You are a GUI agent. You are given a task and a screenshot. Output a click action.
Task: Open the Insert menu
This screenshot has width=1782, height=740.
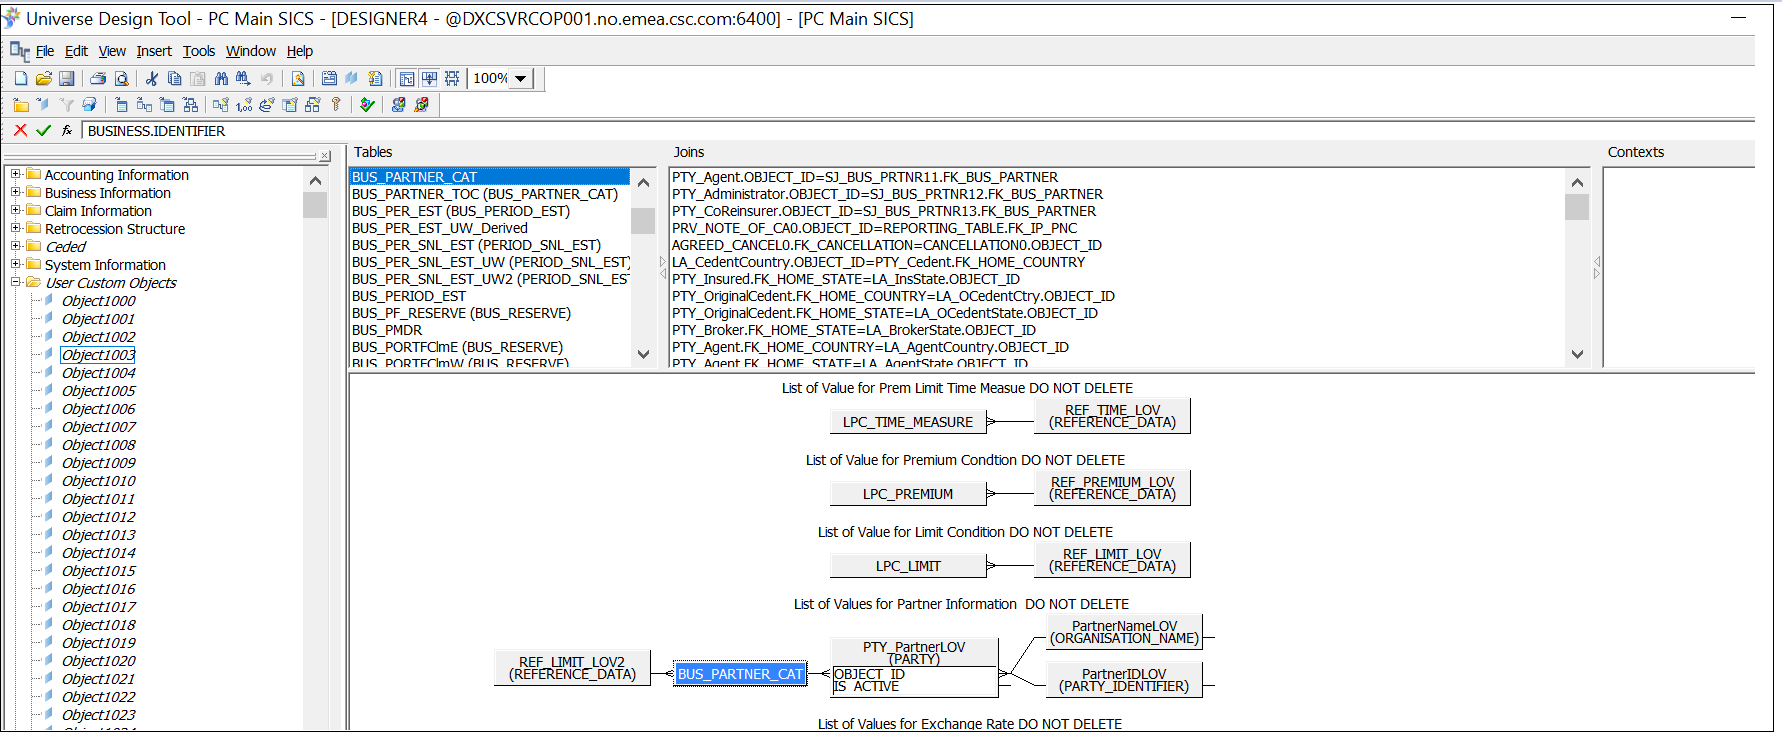tap(154, 51)
